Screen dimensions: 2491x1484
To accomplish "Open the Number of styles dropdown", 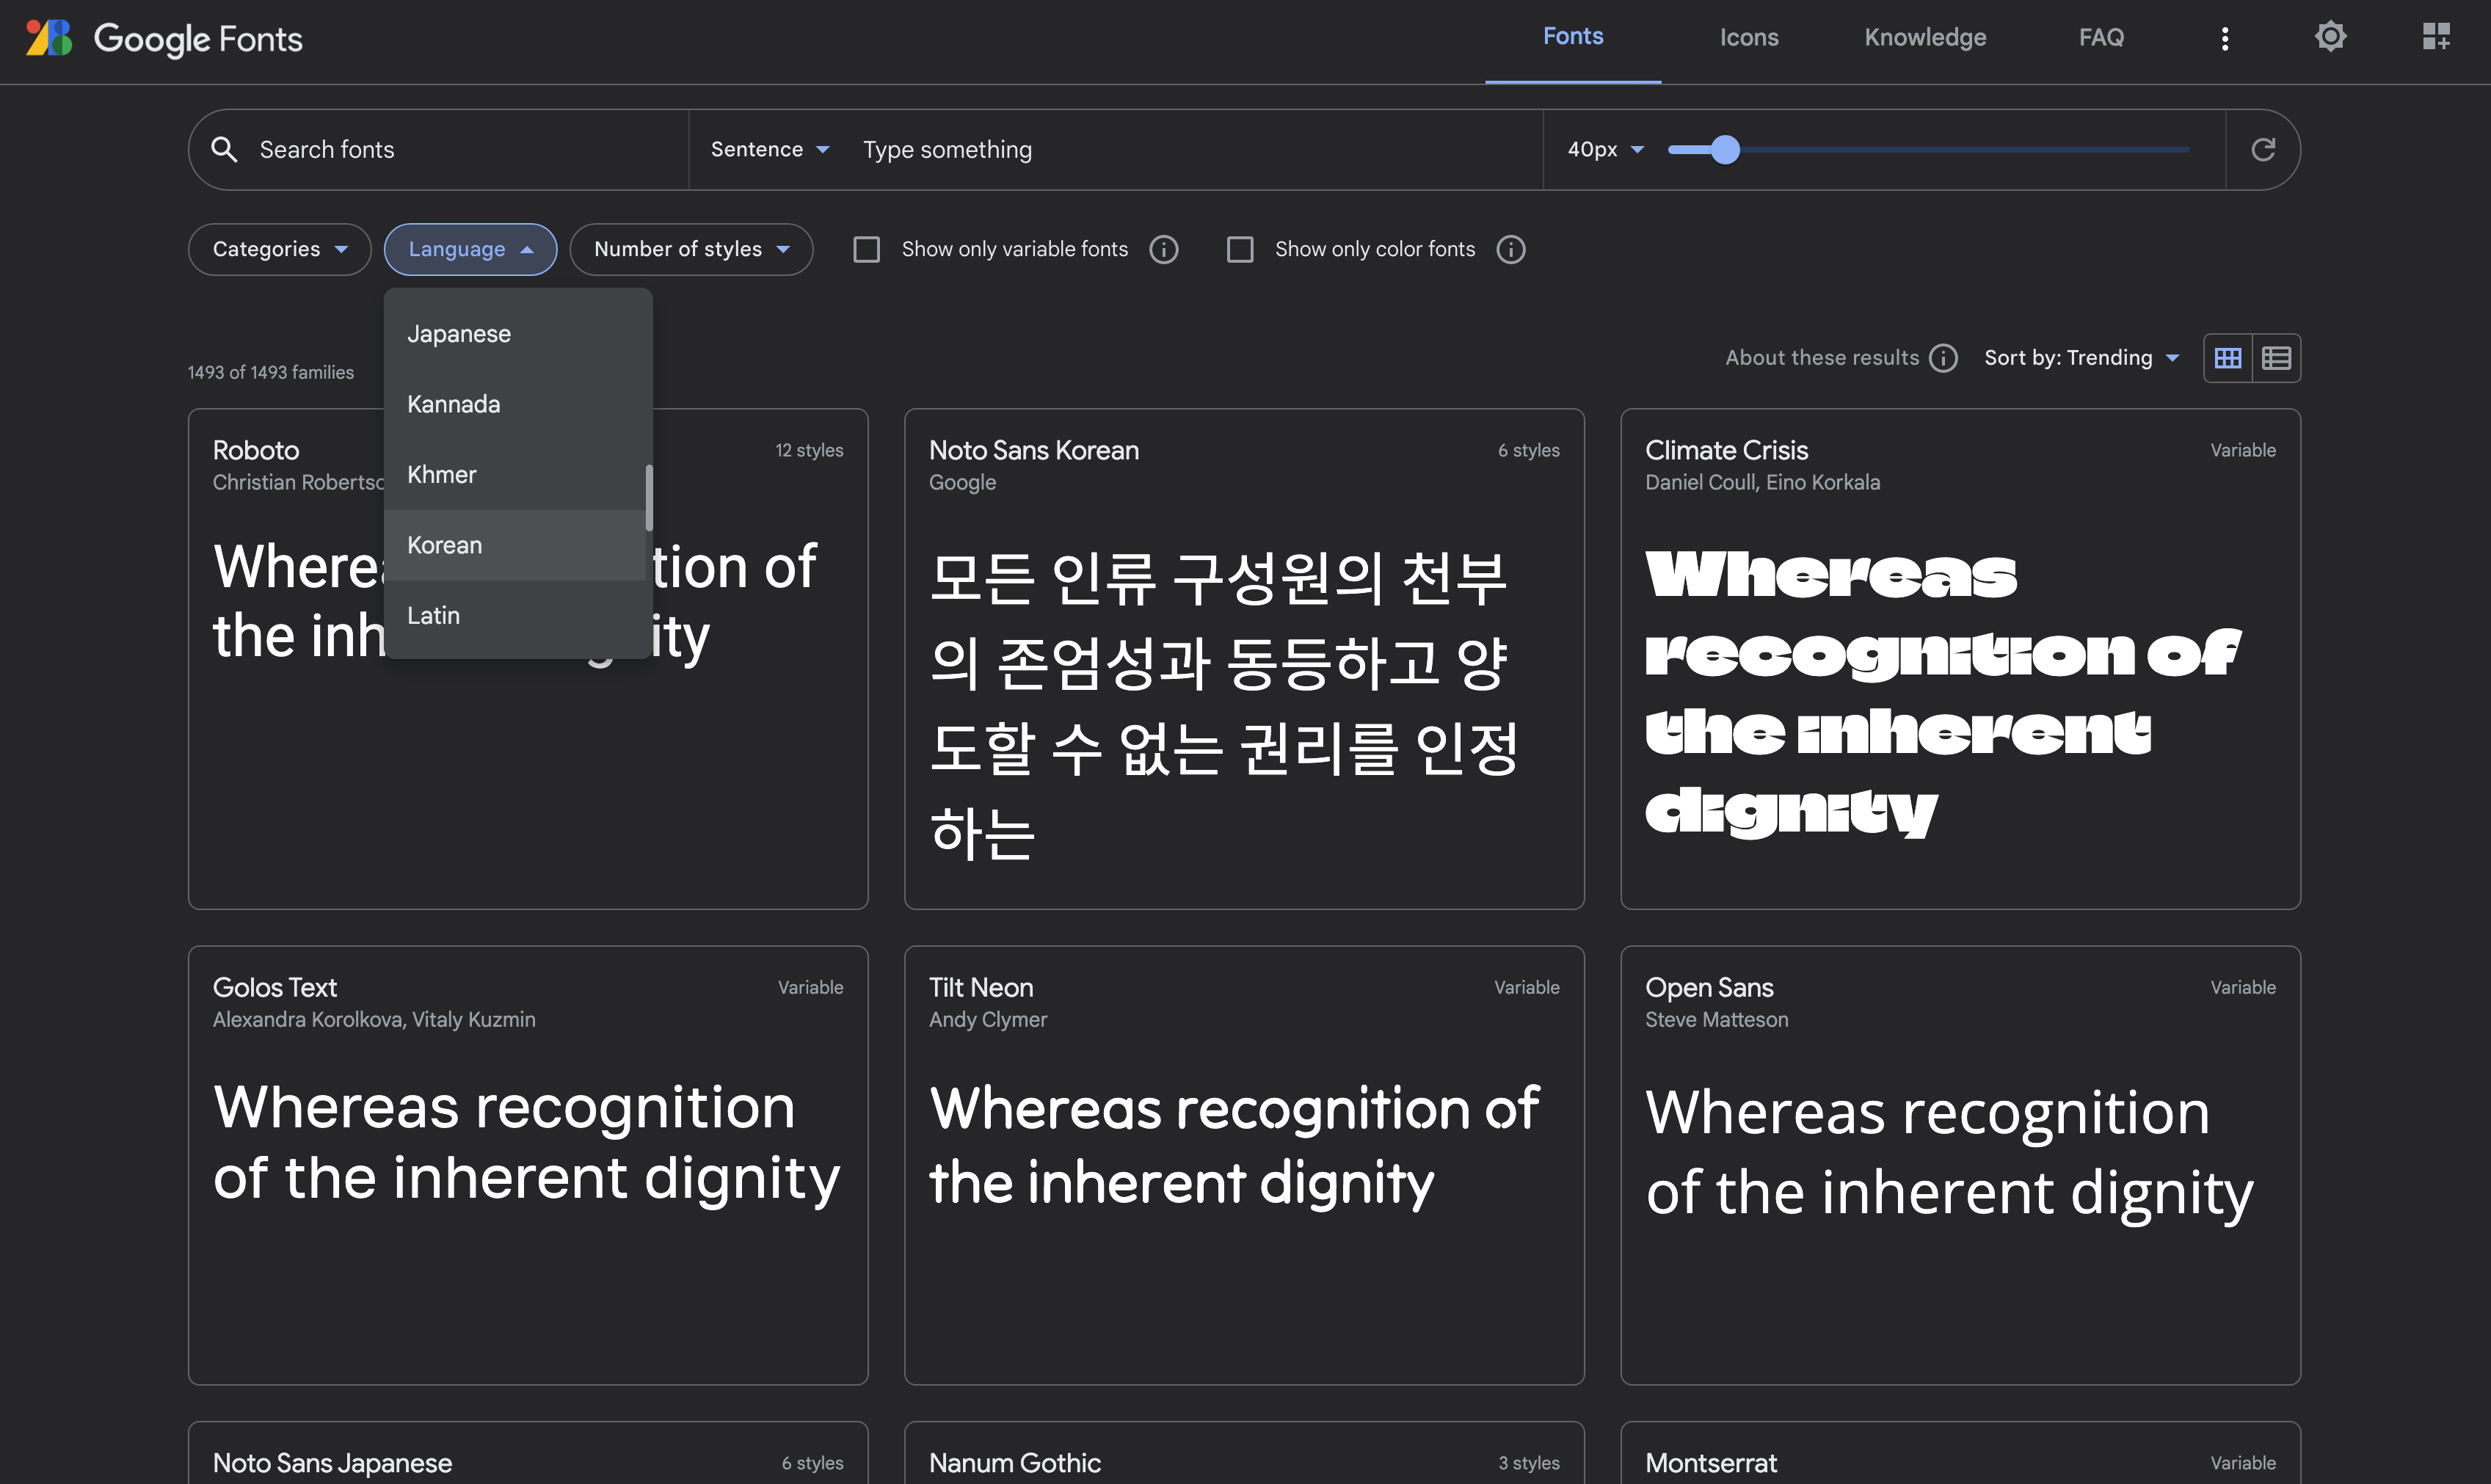I will point(691,249).
